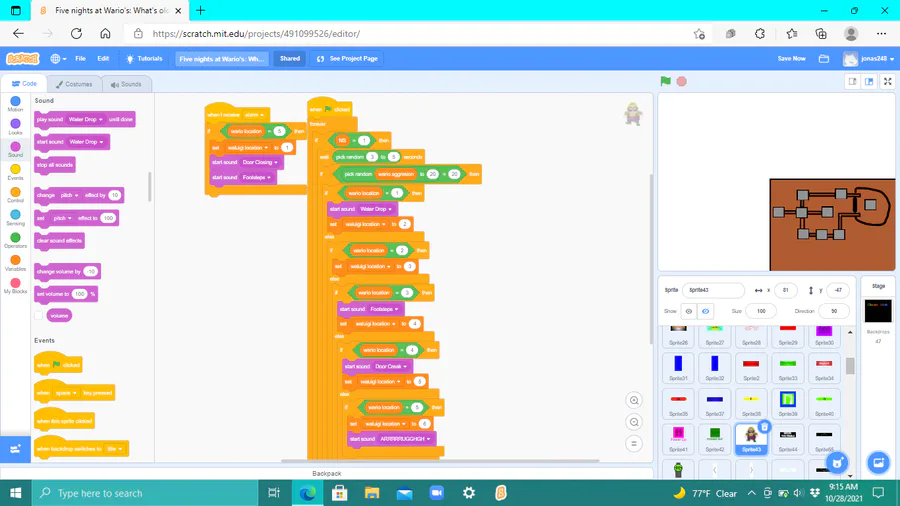Switch to the Costumes tab
Screen dimensions: 900x506
coord(74,84)
